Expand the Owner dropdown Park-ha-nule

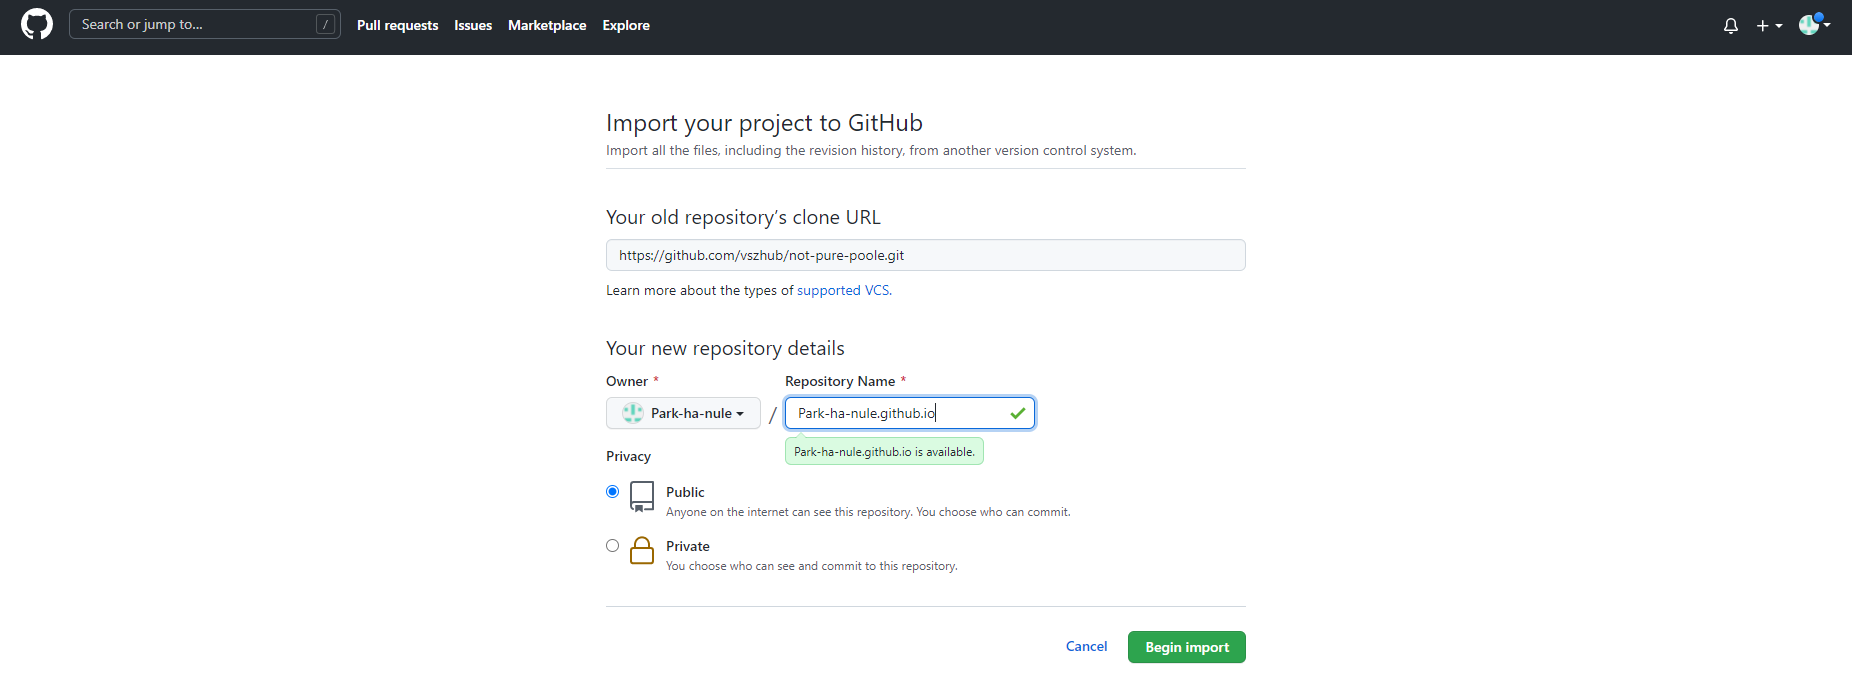(683, 413)
